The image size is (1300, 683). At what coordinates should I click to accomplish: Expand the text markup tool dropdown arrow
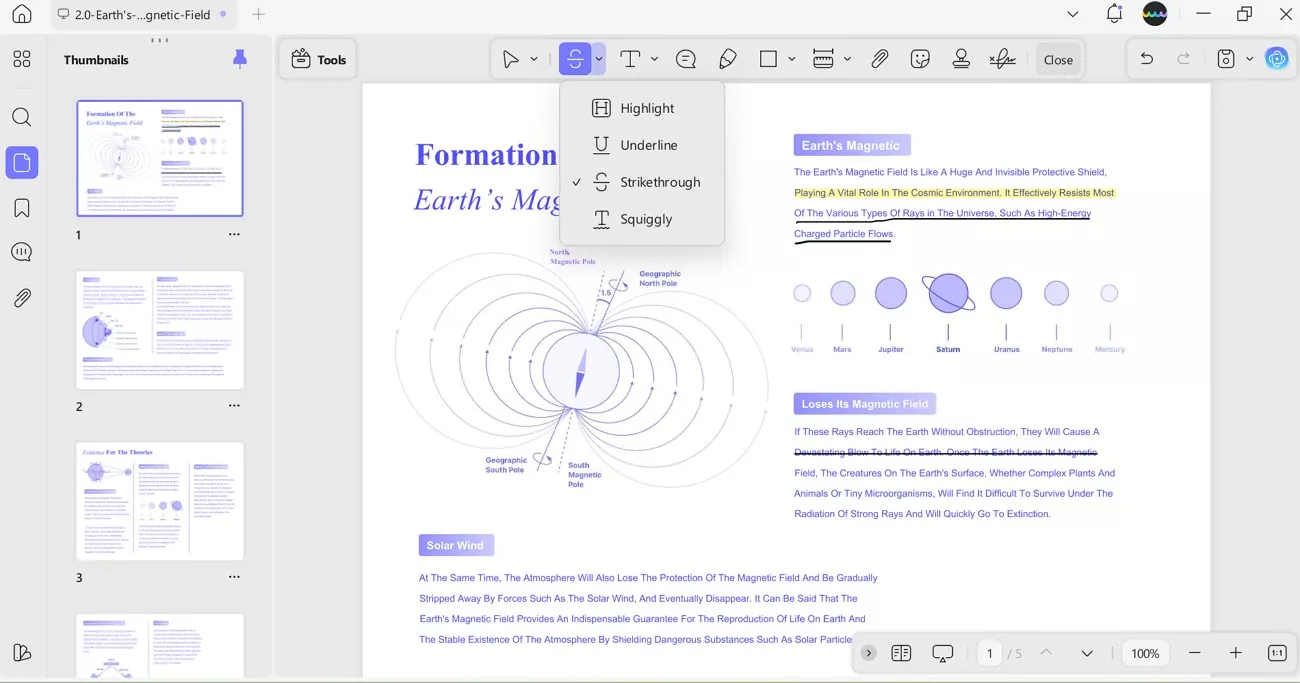click(599, 60)
